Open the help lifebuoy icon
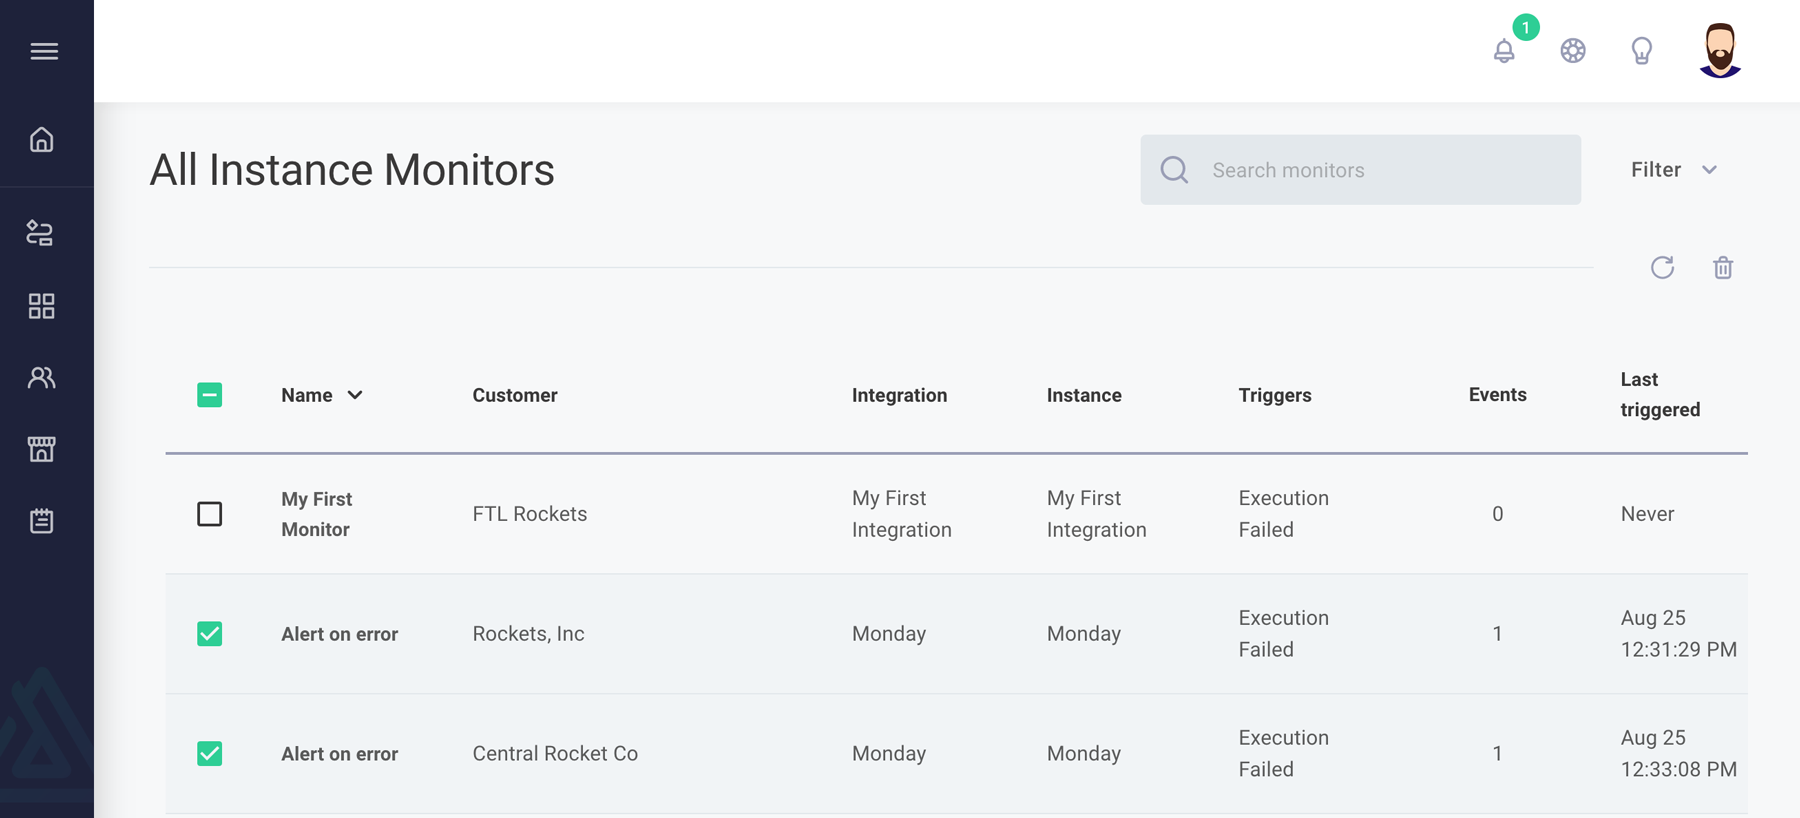This screenshot has height=818, width=1800. pyautogui.click(x=1573, y=50)
